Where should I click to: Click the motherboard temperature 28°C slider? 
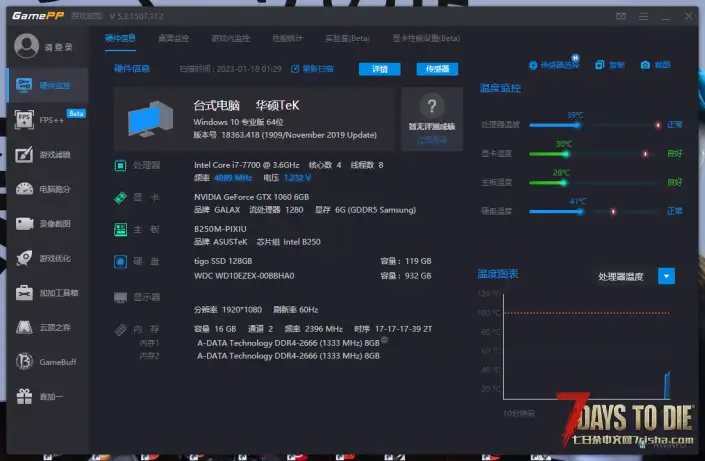(593, 183)
